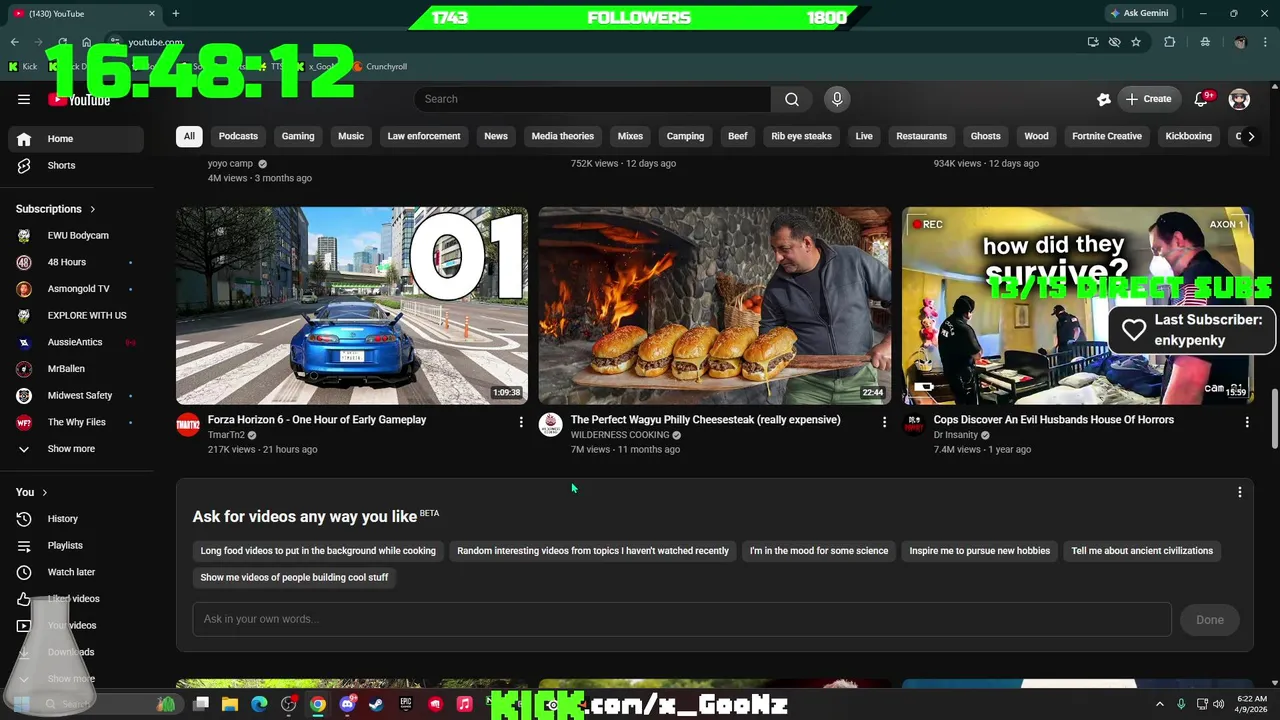
Task: Go to Shorts in the sidebar
Action: click(x=76, y=165)
